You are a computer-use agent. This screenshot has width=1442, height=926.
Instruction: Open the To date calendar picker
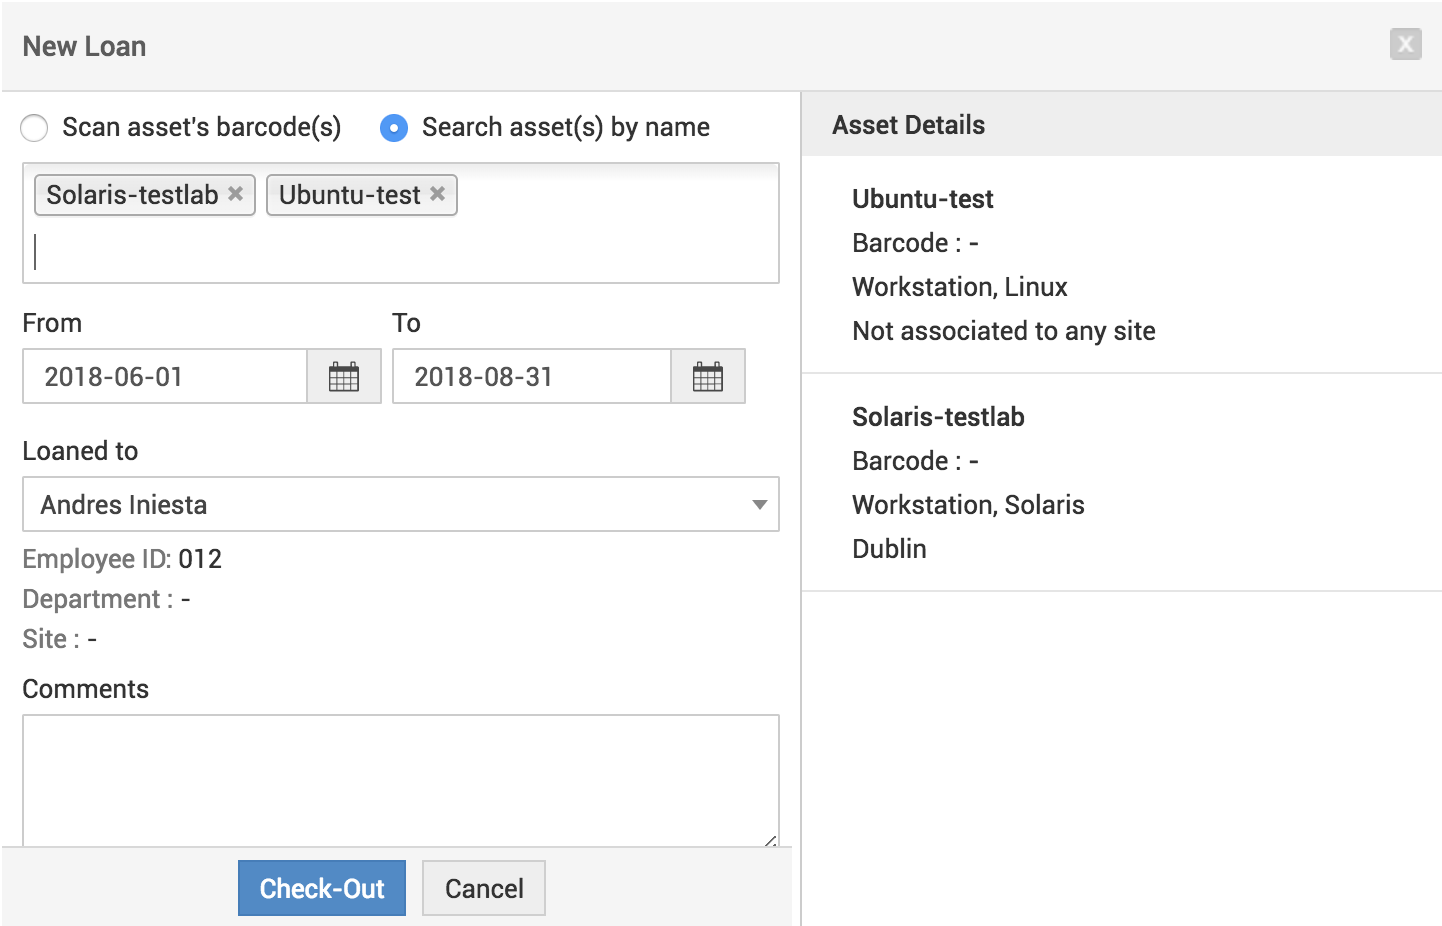pyautogui.click(x=708, y=377)
